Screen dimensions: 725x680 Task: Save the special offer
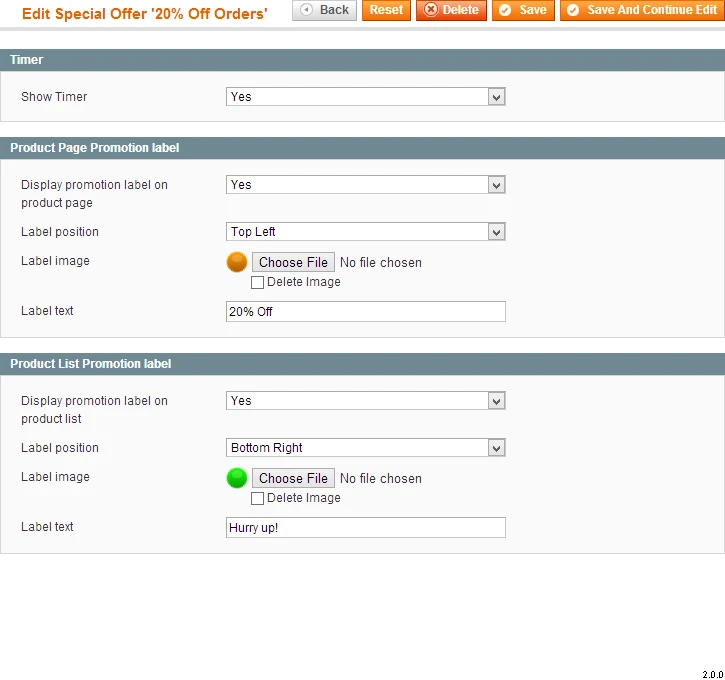[x=523, y=10]
